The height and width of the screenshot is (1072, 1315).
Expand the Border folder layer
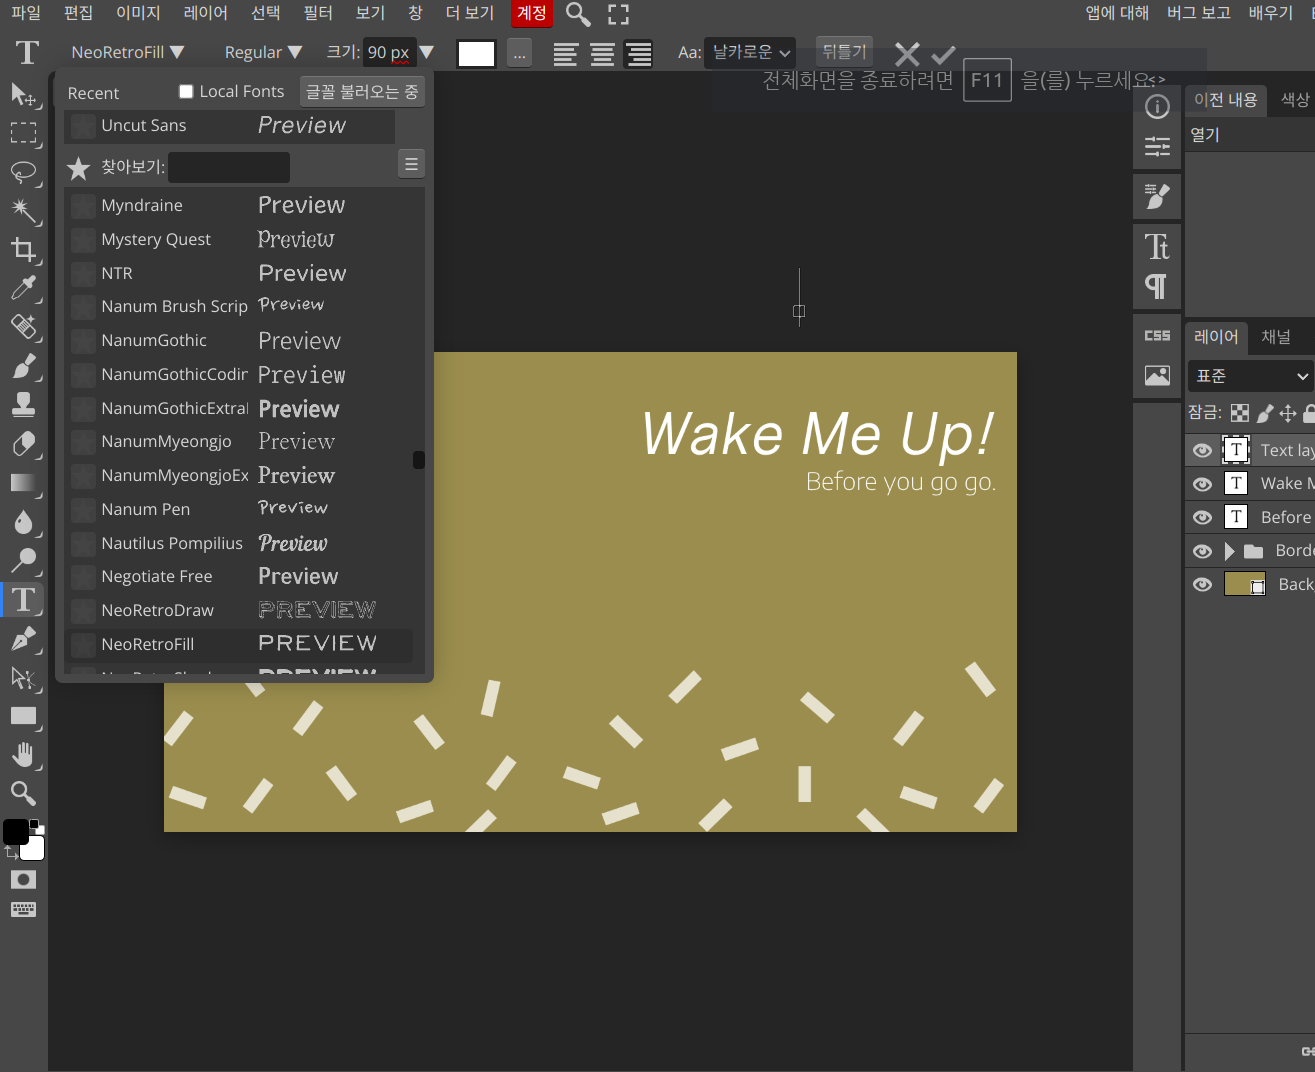click(x=1230, y=551)
